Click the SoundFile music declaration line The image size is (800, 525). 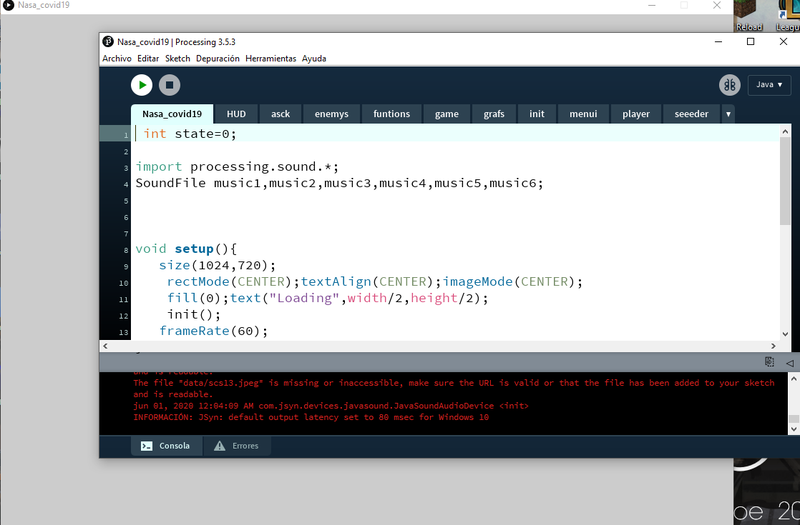339,183
